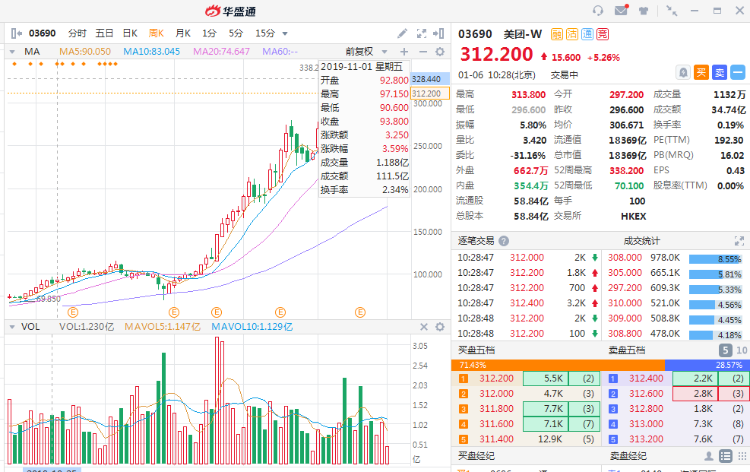
Task: Open VOL indicator settings gear
Action: 440,327
